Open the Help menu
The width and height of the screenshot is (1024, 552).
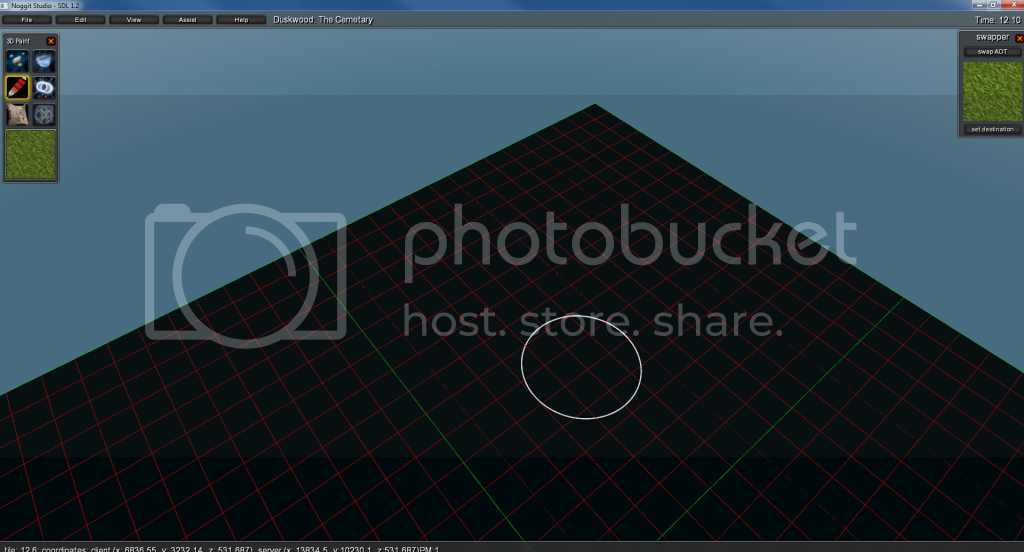click(x=241, y=20)
